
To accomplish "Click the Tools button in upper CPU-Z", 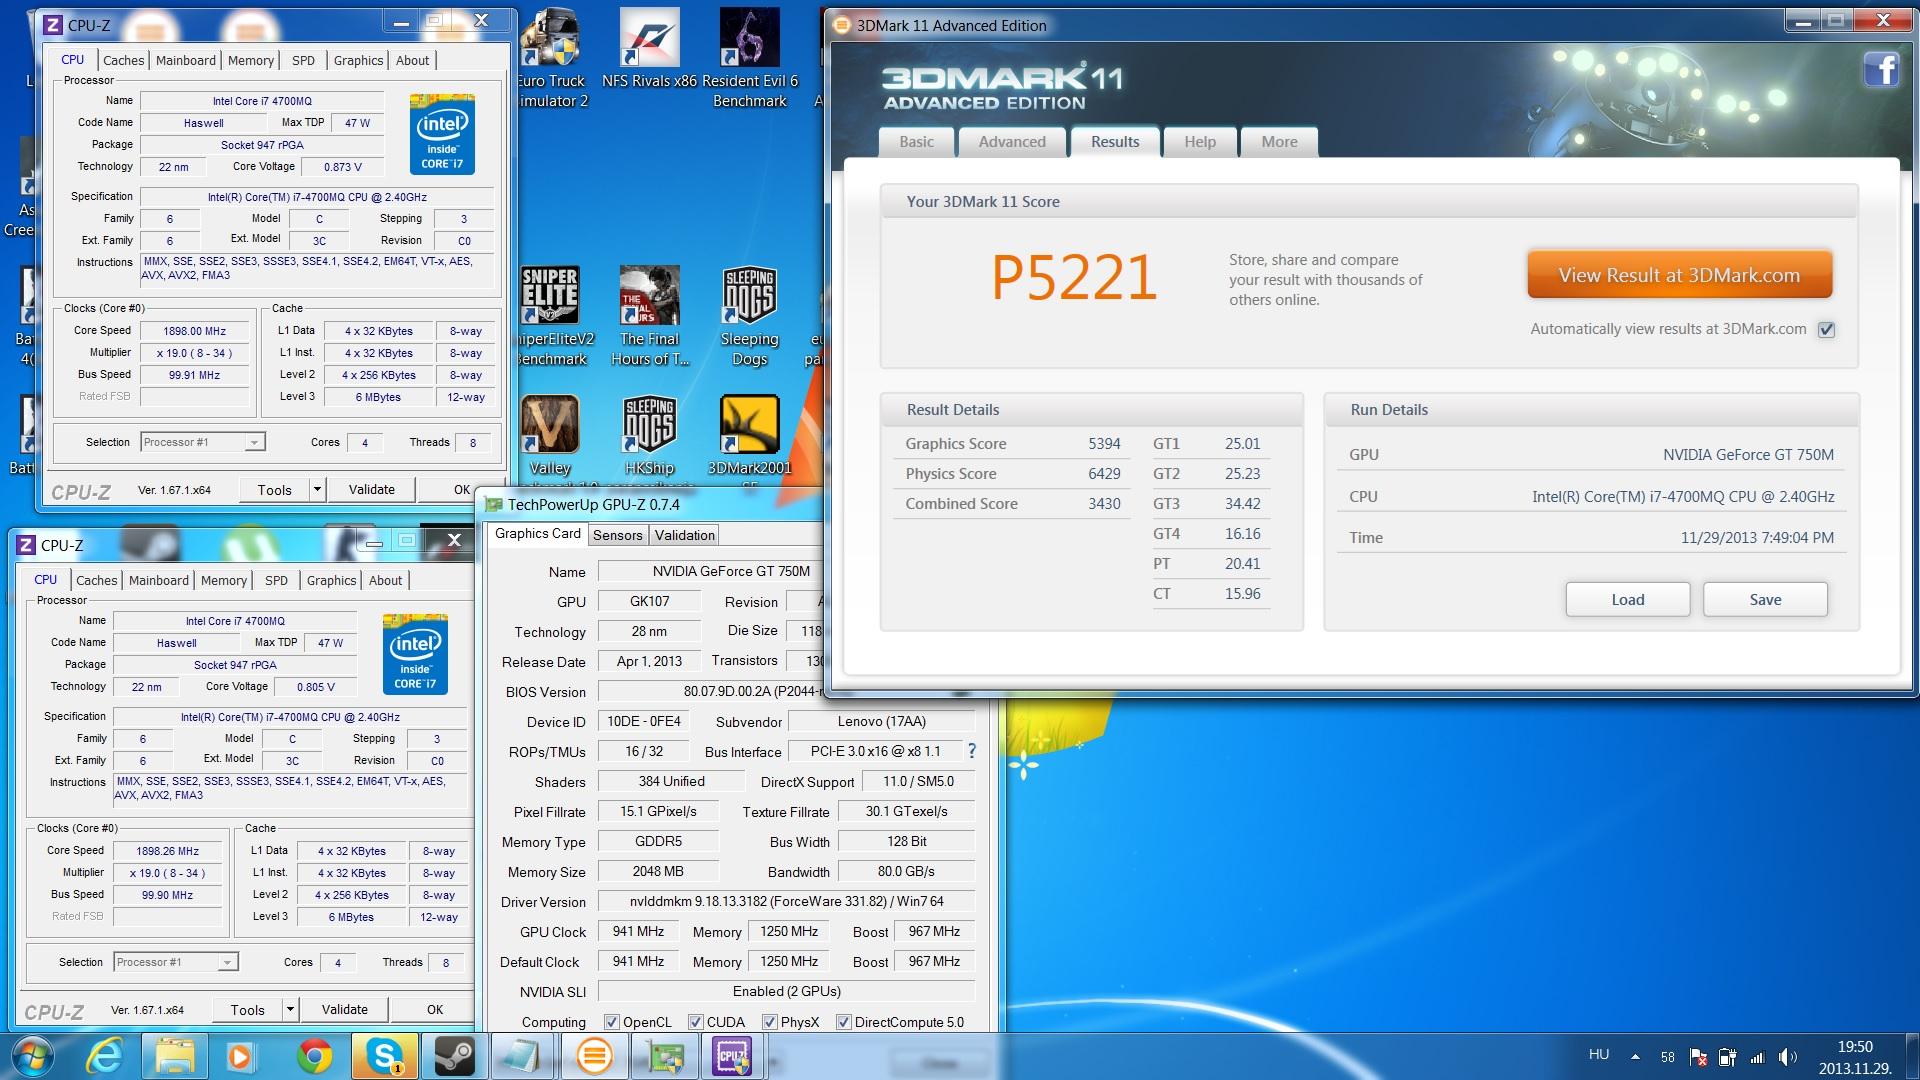I will pyautogui.click(x=275, y=490).
